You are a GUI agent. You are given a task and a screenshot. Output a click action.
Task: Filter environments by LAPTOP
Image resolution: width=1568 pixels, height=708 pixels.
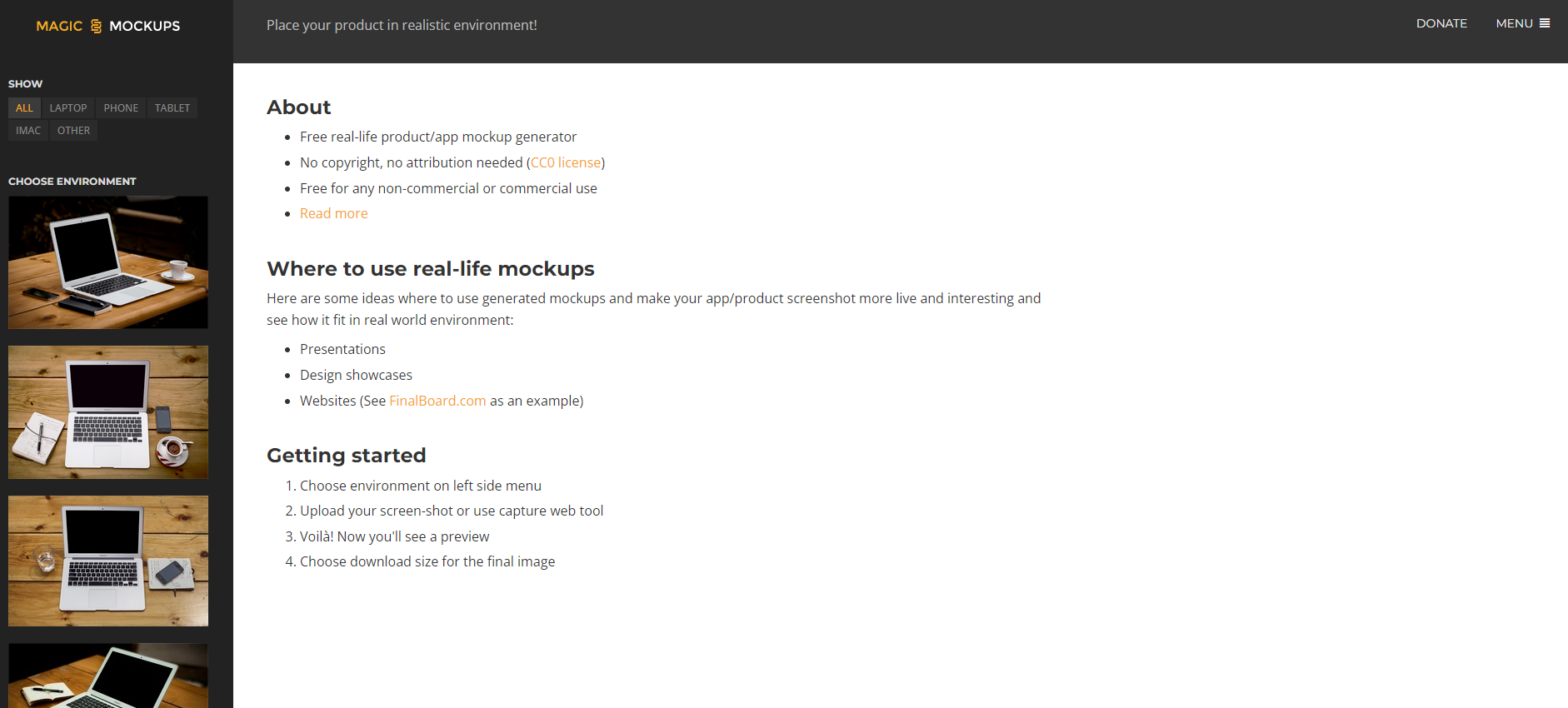pos(68,108)
